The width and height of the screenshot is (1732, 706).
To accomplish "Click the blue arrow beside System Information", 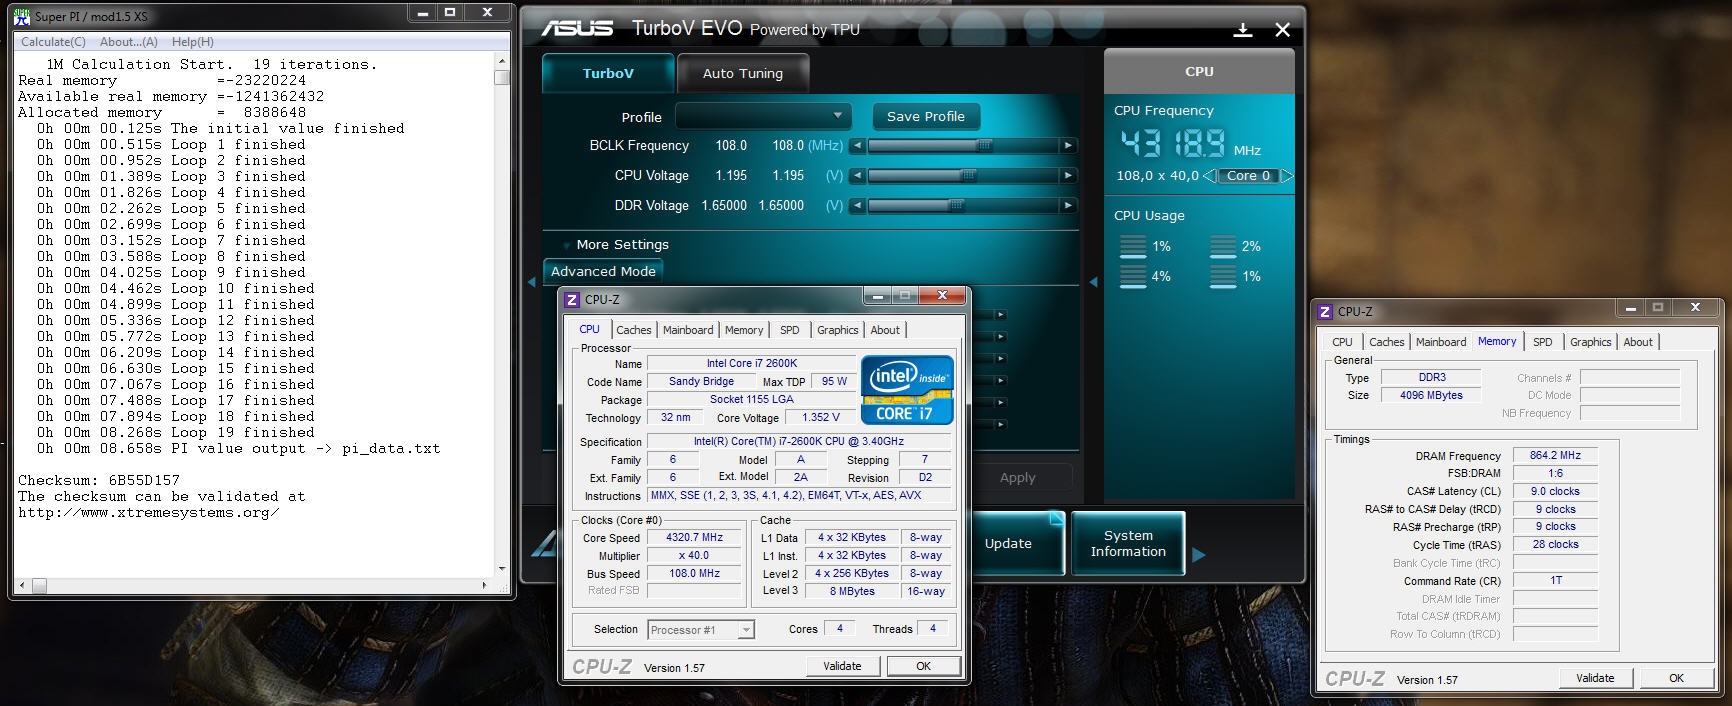I will coord(1199,555).
